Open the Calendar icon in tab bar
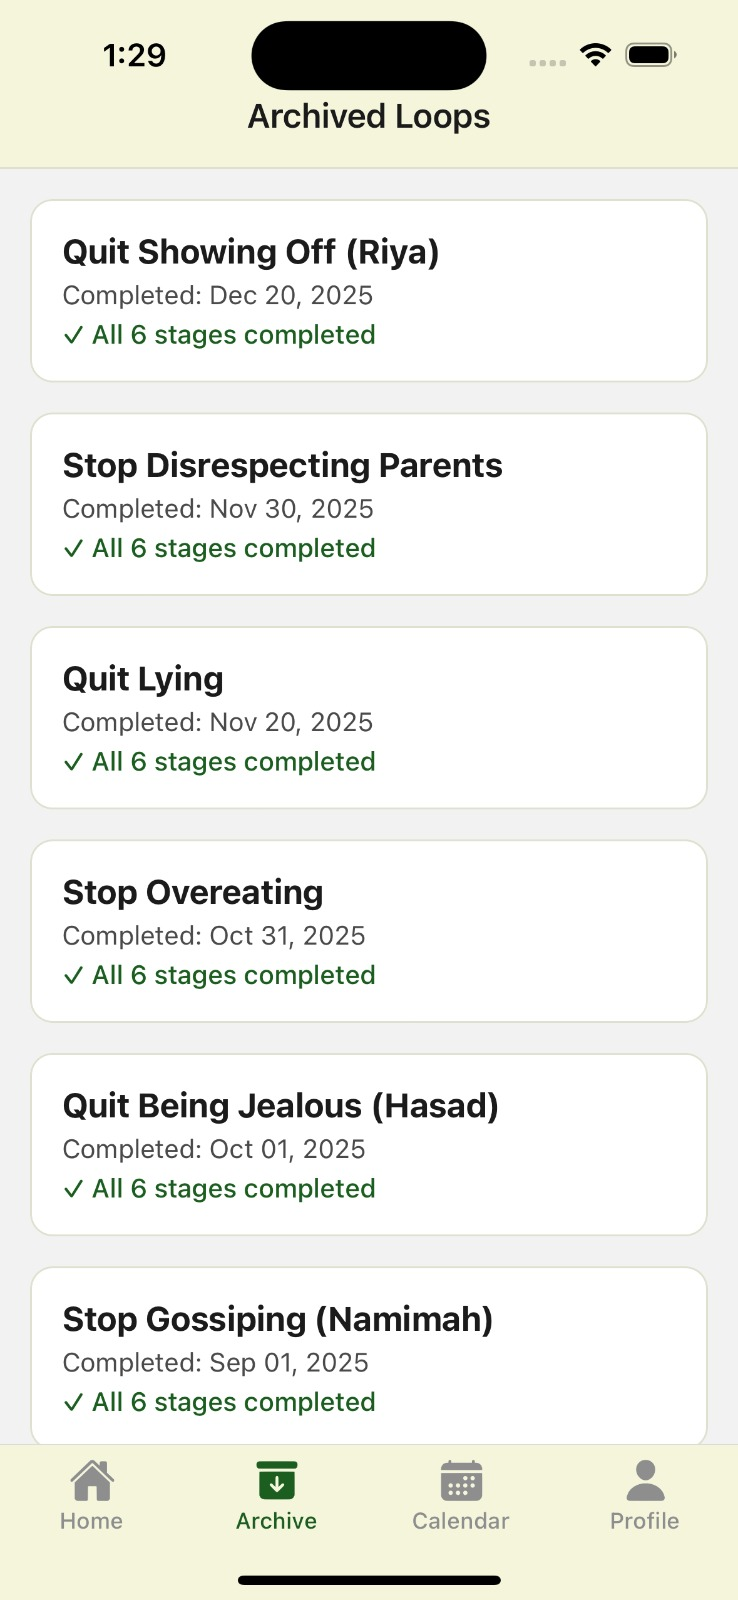 [x=461, y=1481]
